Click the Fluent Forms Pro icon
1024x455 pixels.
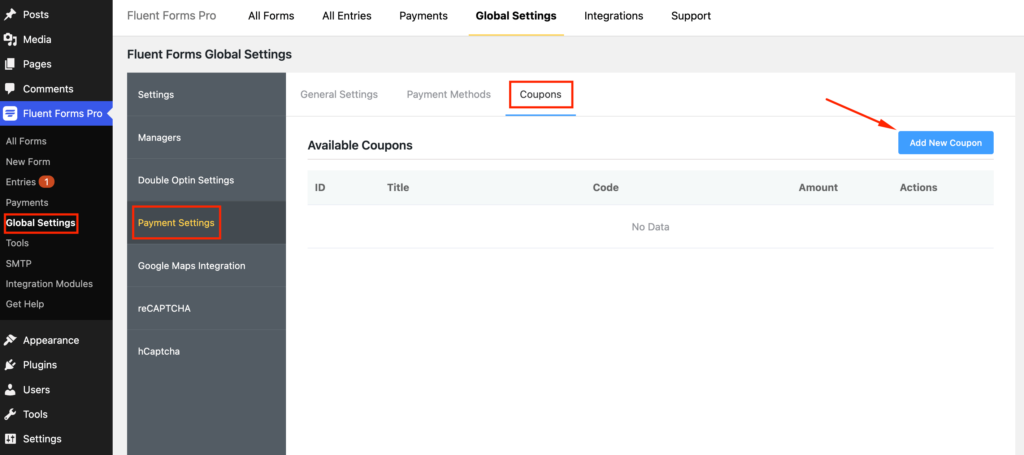[x=10, y=114]
